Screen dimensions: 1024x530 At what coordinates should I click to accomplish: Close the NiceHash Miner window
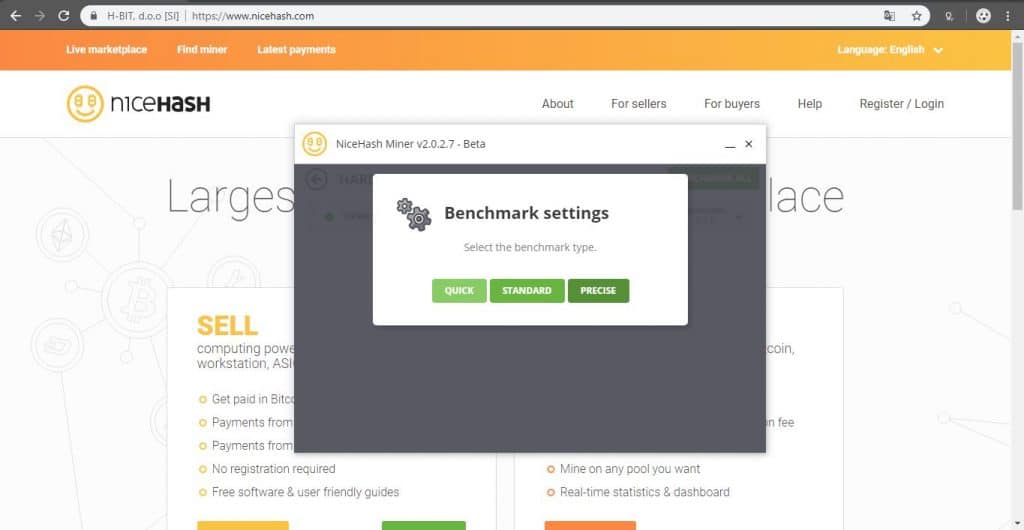749,144
